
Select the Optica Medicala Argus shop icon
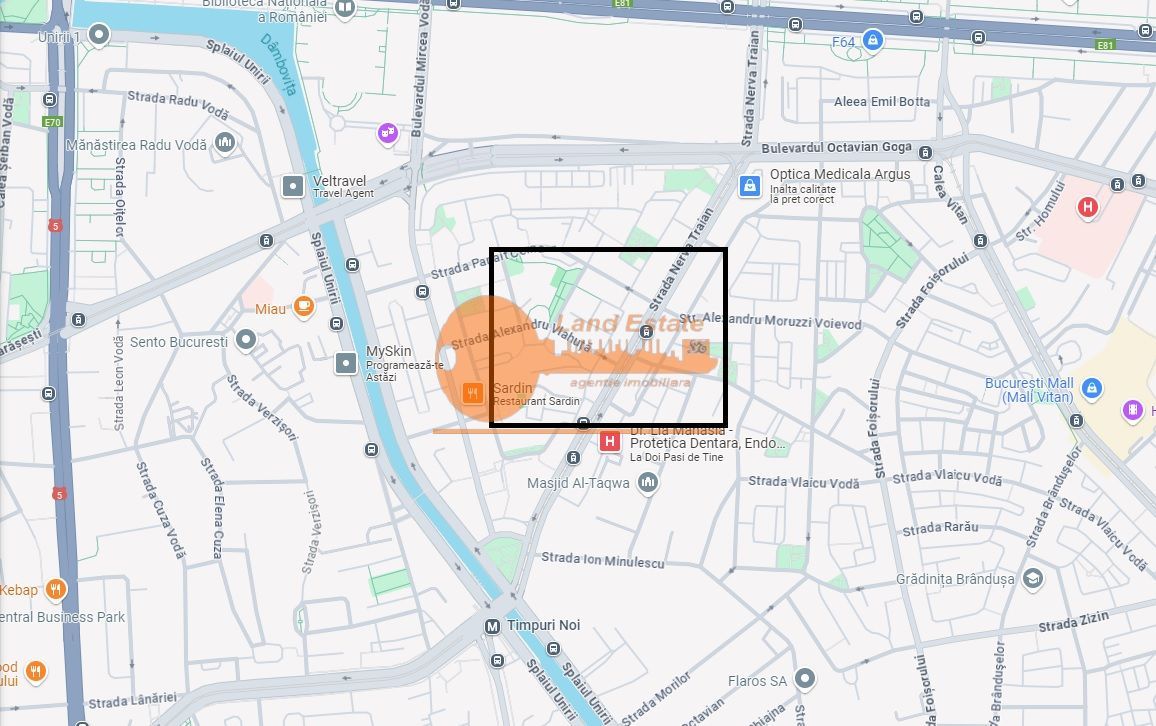click(x=750, y=186)
